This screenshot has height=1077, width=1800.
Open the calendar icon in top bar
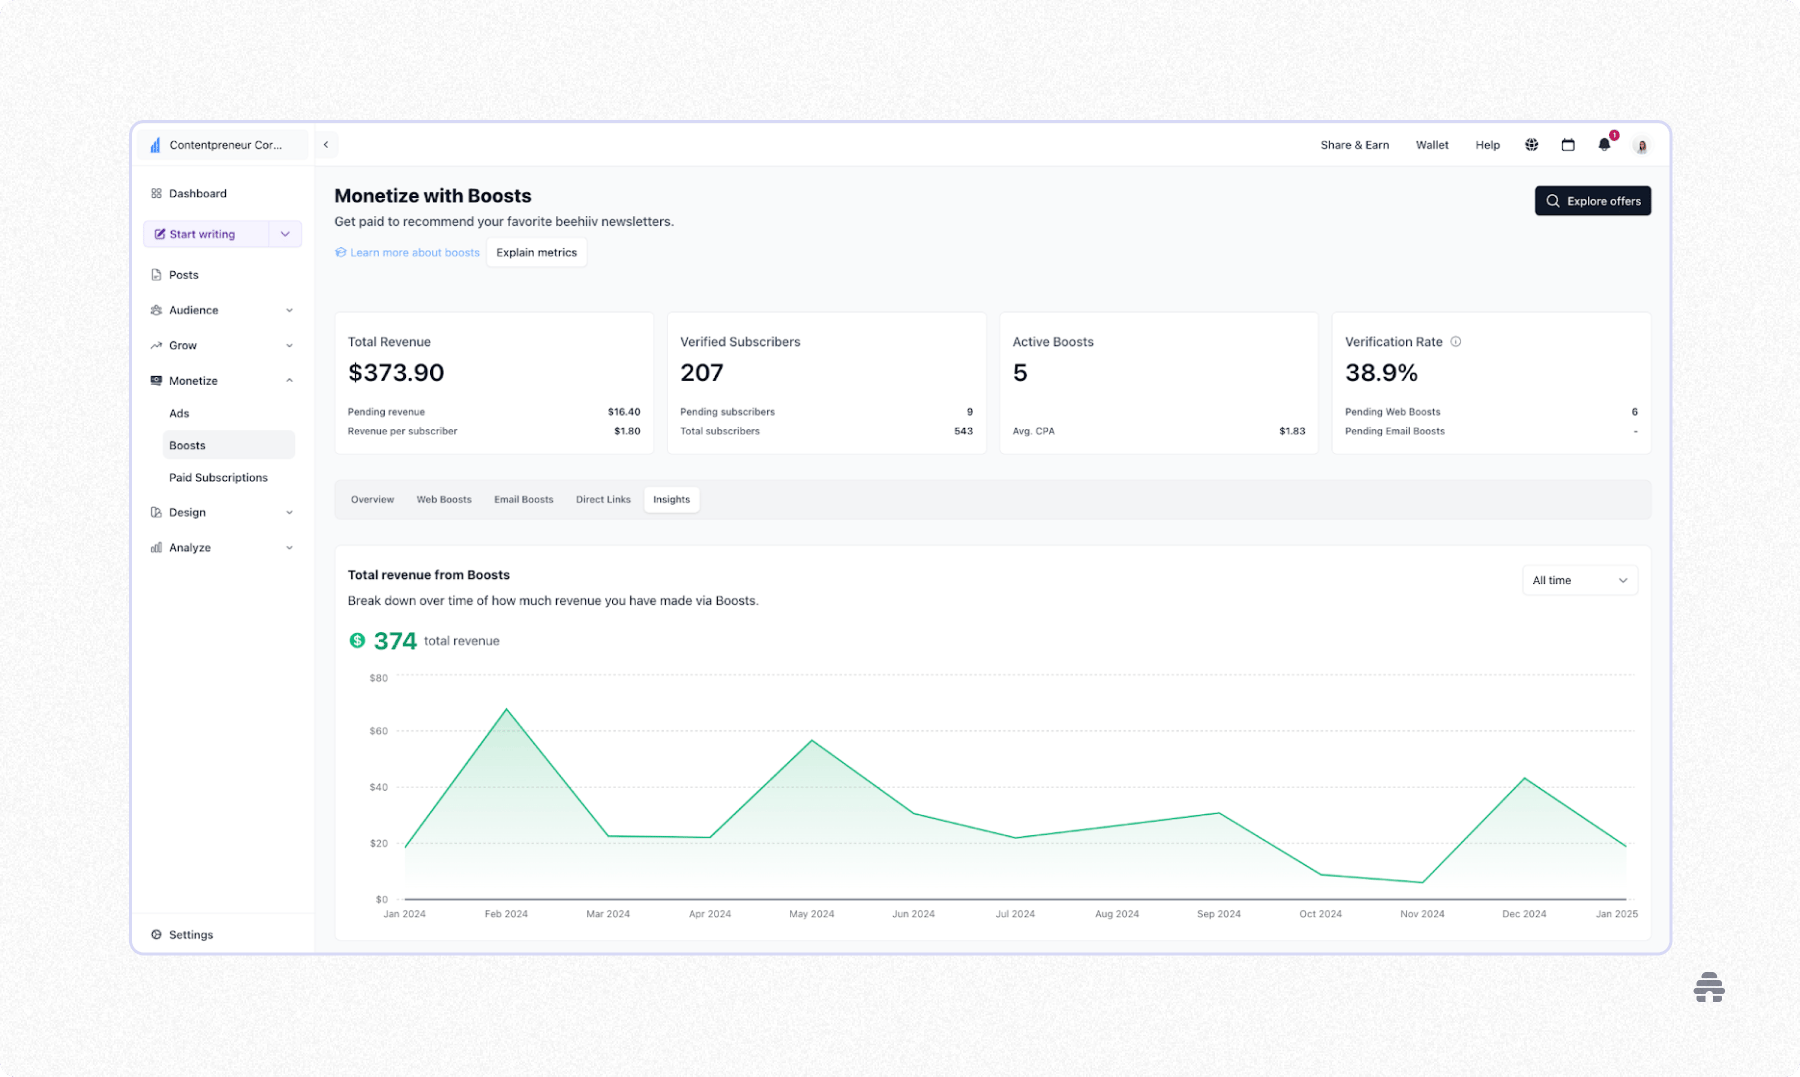point(1568,145)
